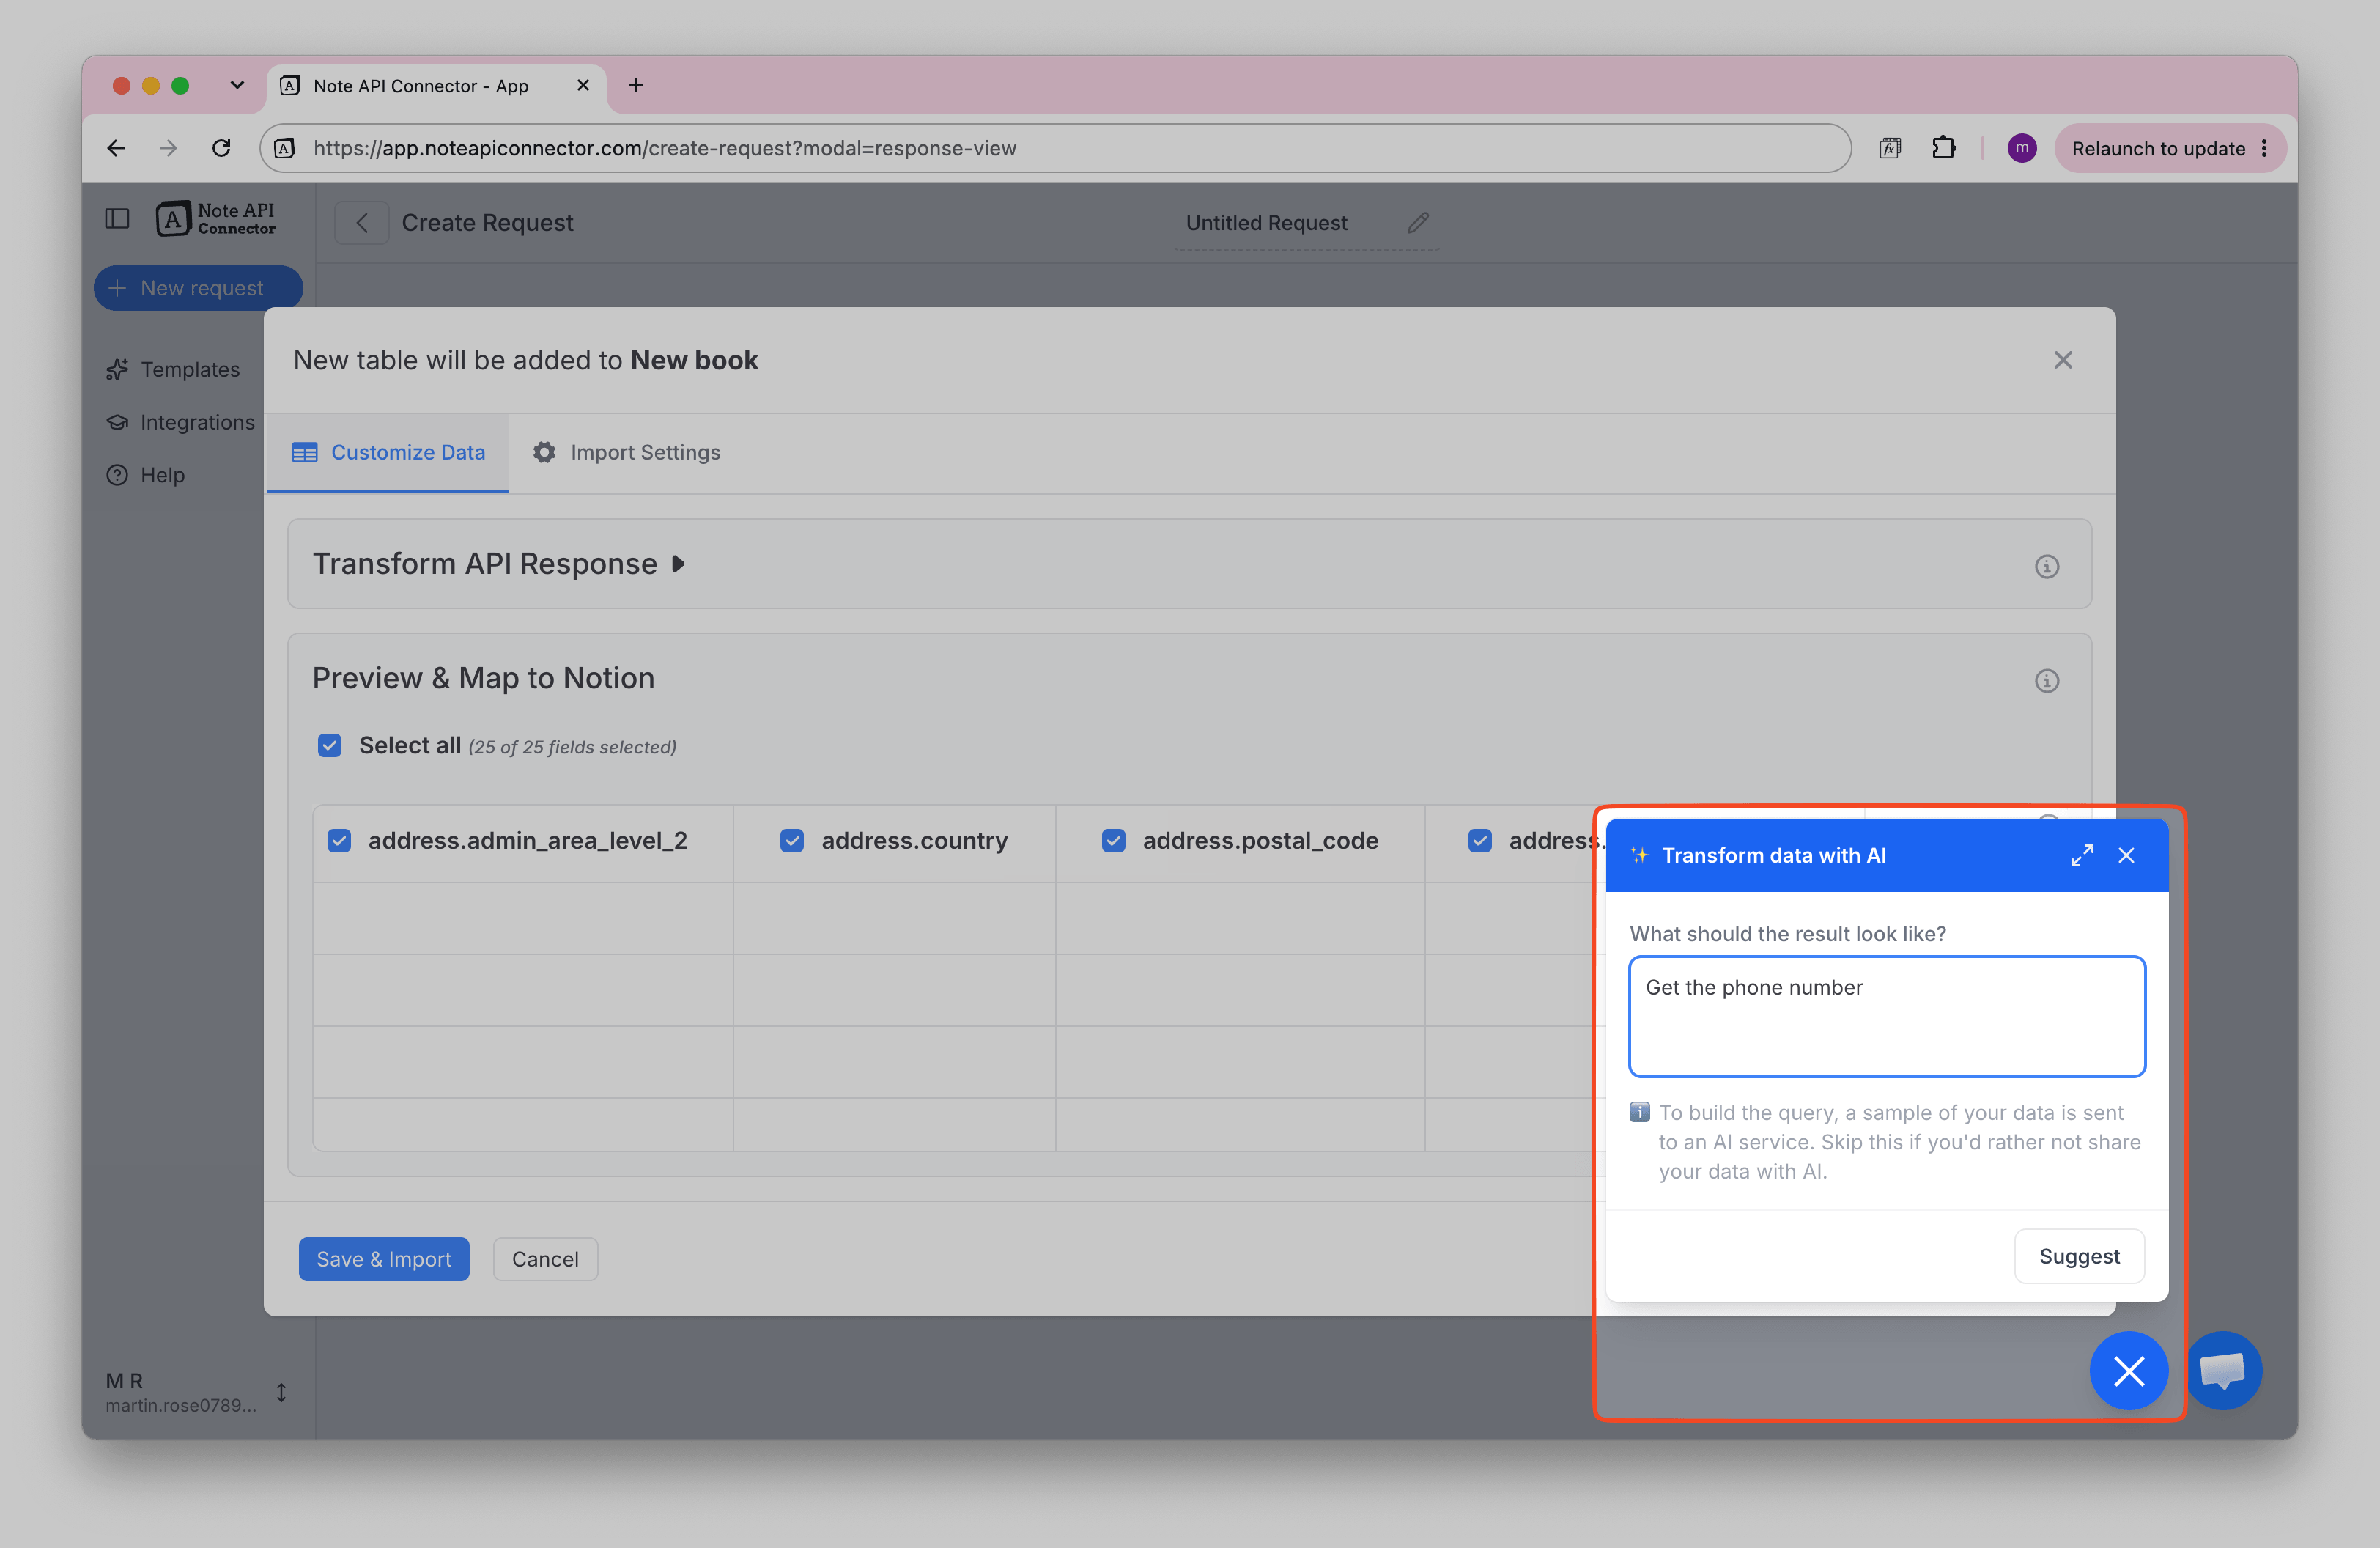Toggle the sidebar panel icon

pyautogui.click(x=117, y=219)
